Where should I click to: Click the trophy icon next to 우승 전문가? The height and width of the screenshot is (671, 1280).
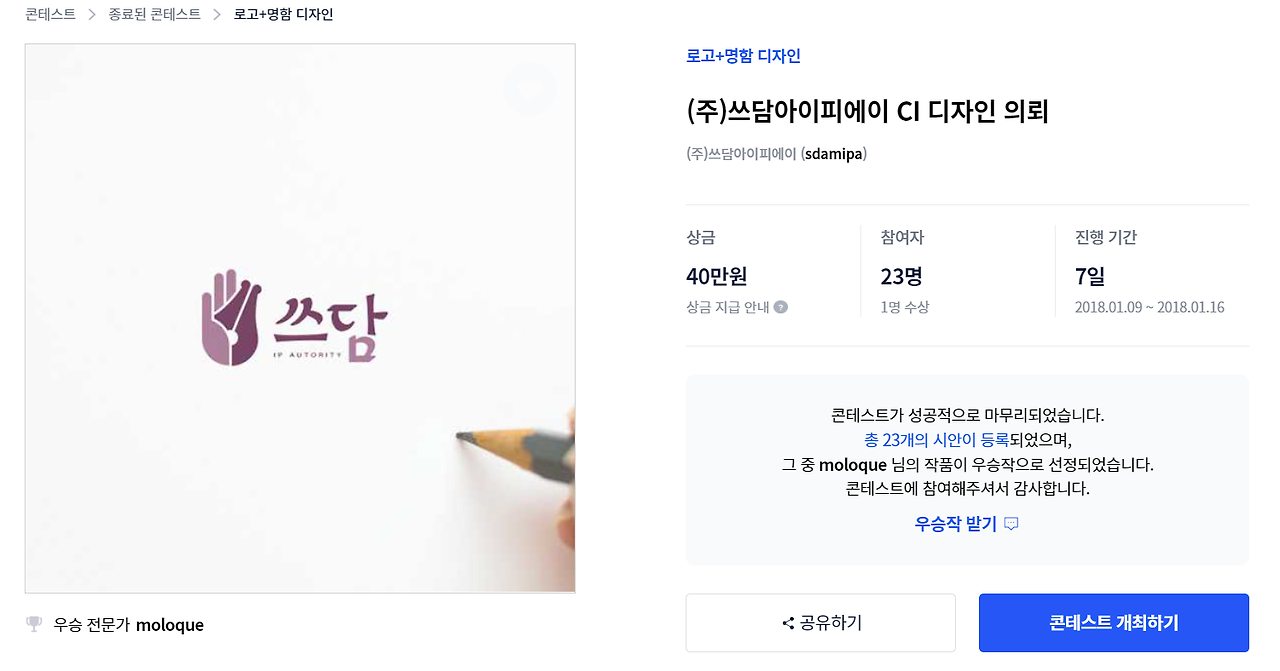tap(34, 624)
